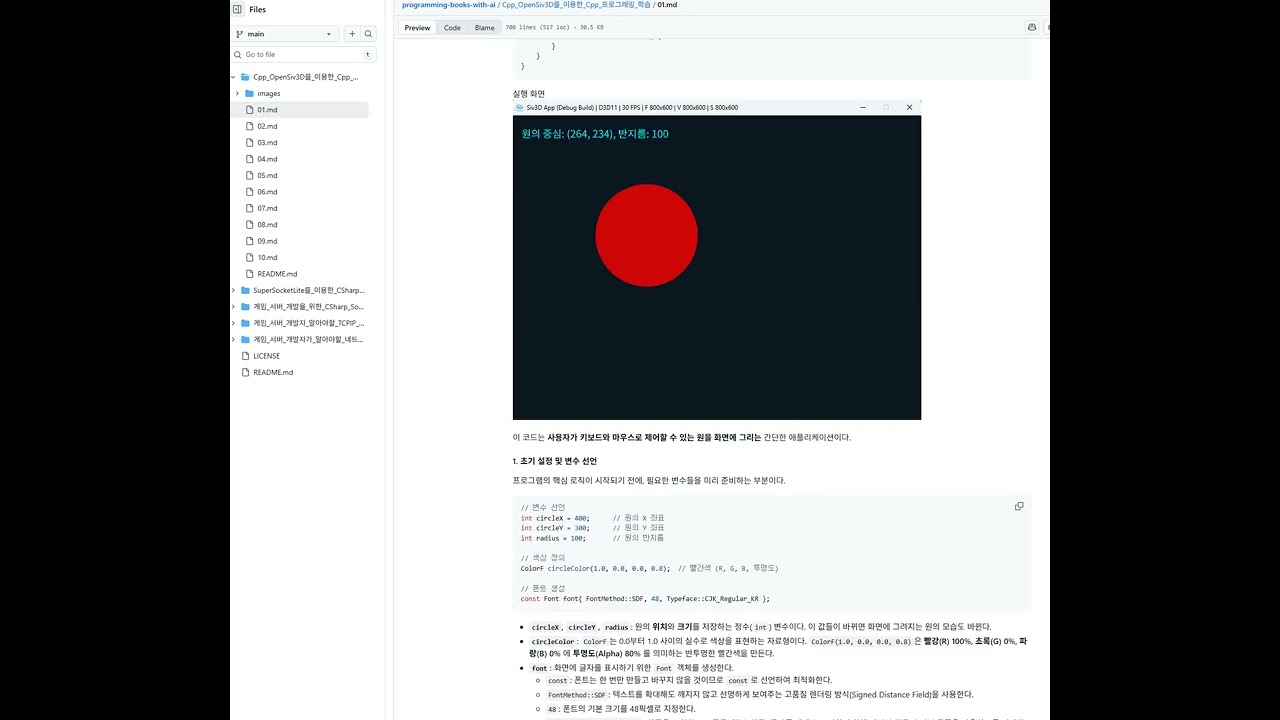Click the Siv3D app screenshot image
The height and width of the screenshot is (720, 1280).
click(x=717, y=260)
